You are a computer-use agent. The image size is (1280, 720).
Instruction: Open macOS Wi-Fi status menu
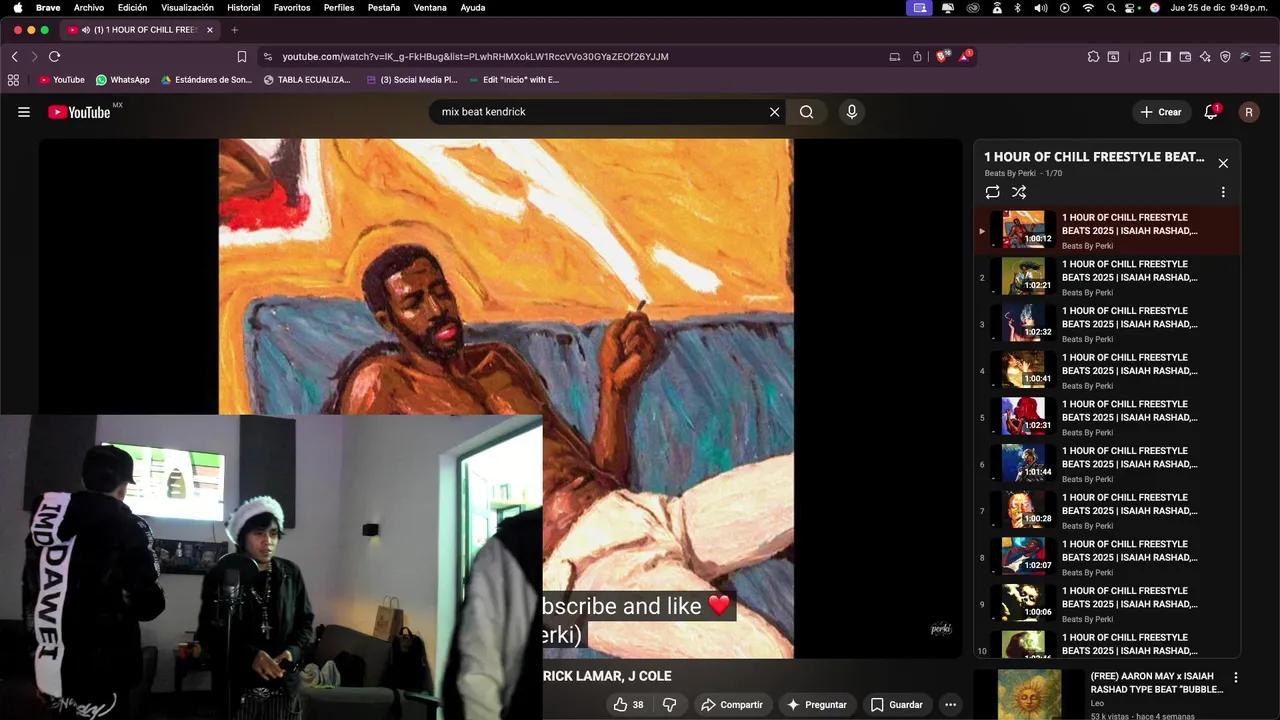(x=1088, y=7)
